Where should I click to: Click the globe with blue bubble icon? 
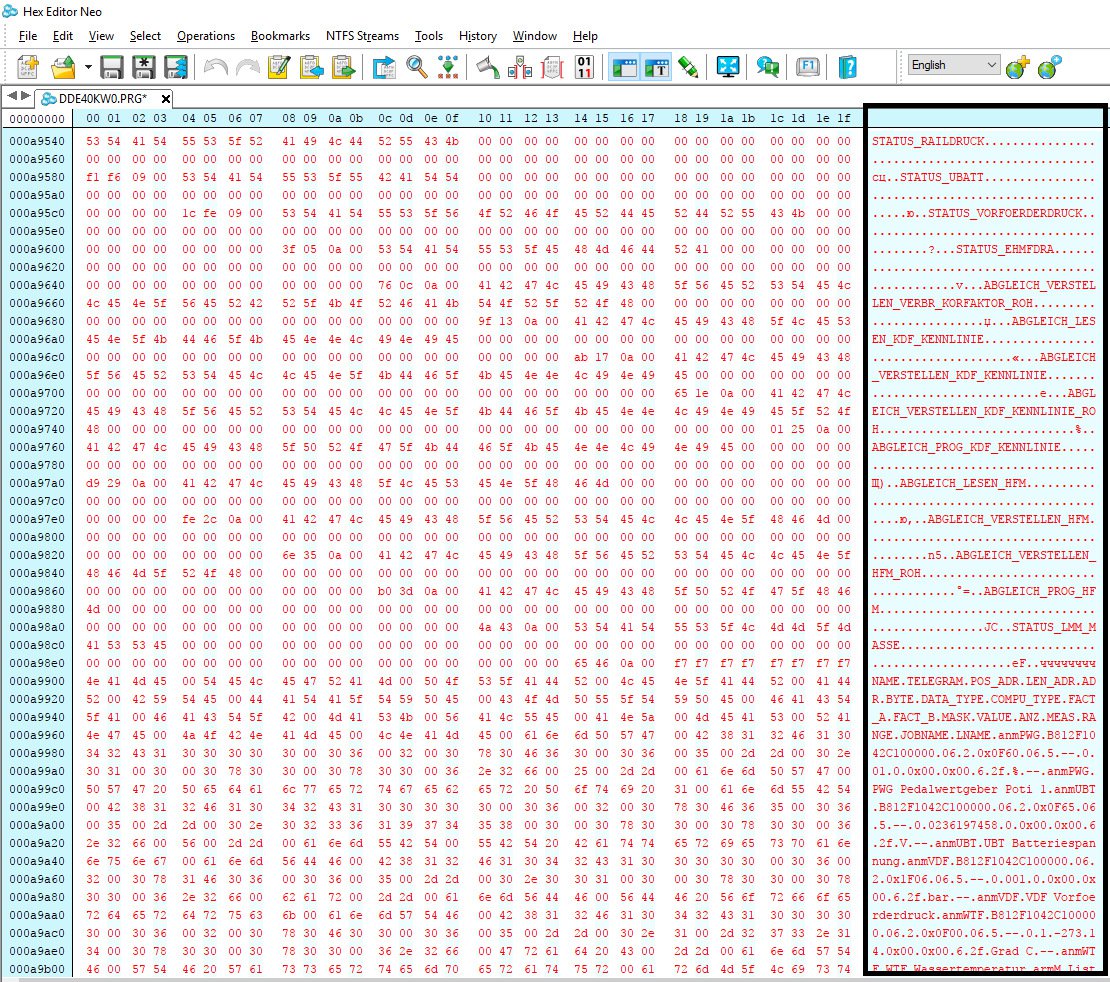click(x=1050, y=67)
